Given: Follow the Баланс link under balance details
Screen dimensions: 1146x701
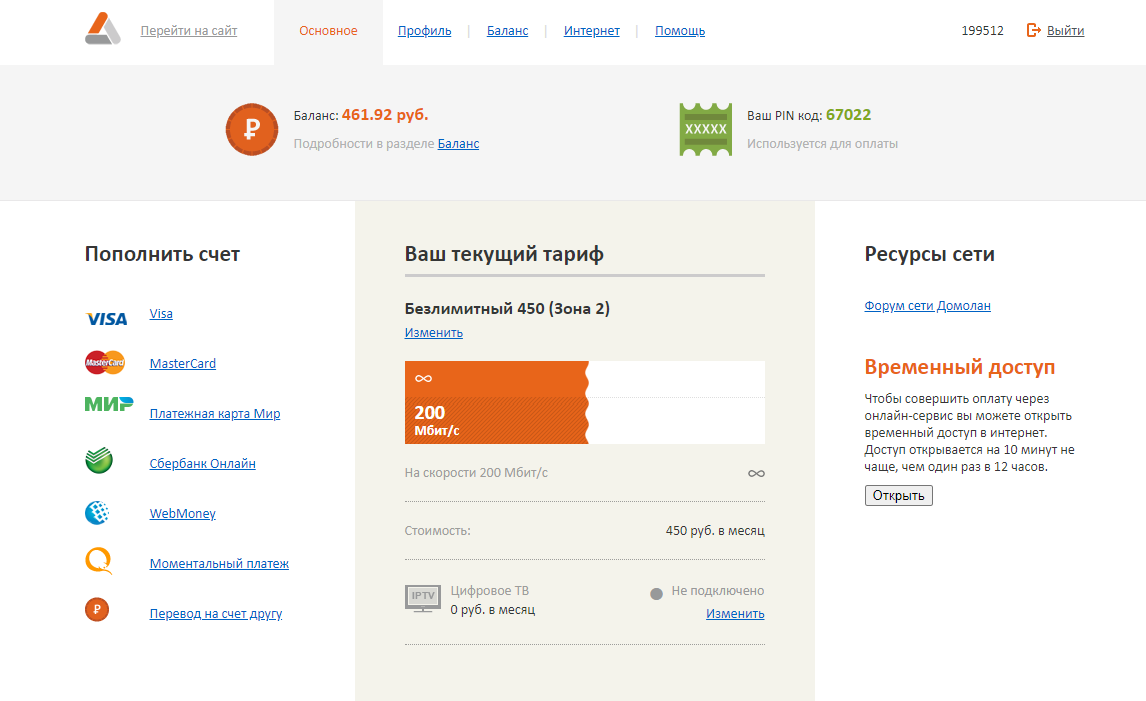Looking at the screenshot, I should point(458,144).
